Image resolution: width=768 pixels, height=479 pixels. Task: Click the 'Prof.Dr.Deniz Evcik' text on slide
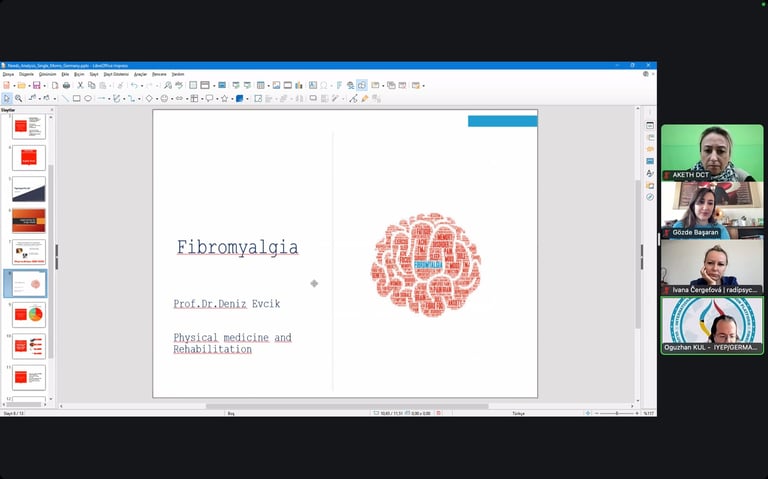point(227,304)
